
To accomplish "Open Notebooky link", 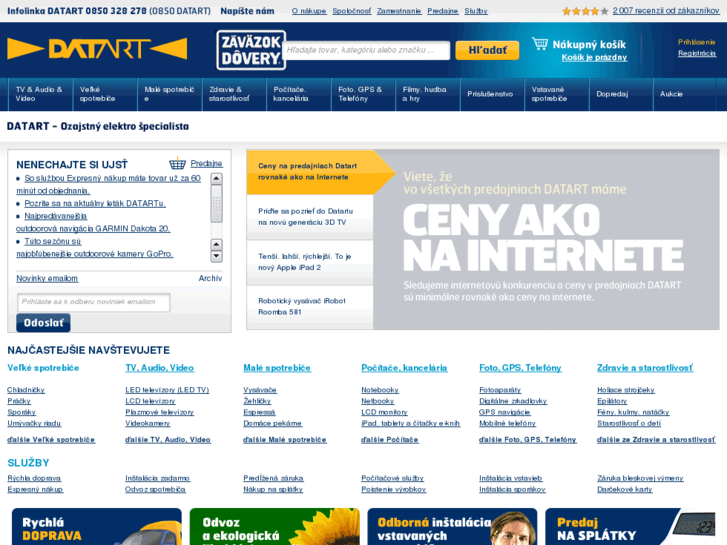I will pos(380,390).
